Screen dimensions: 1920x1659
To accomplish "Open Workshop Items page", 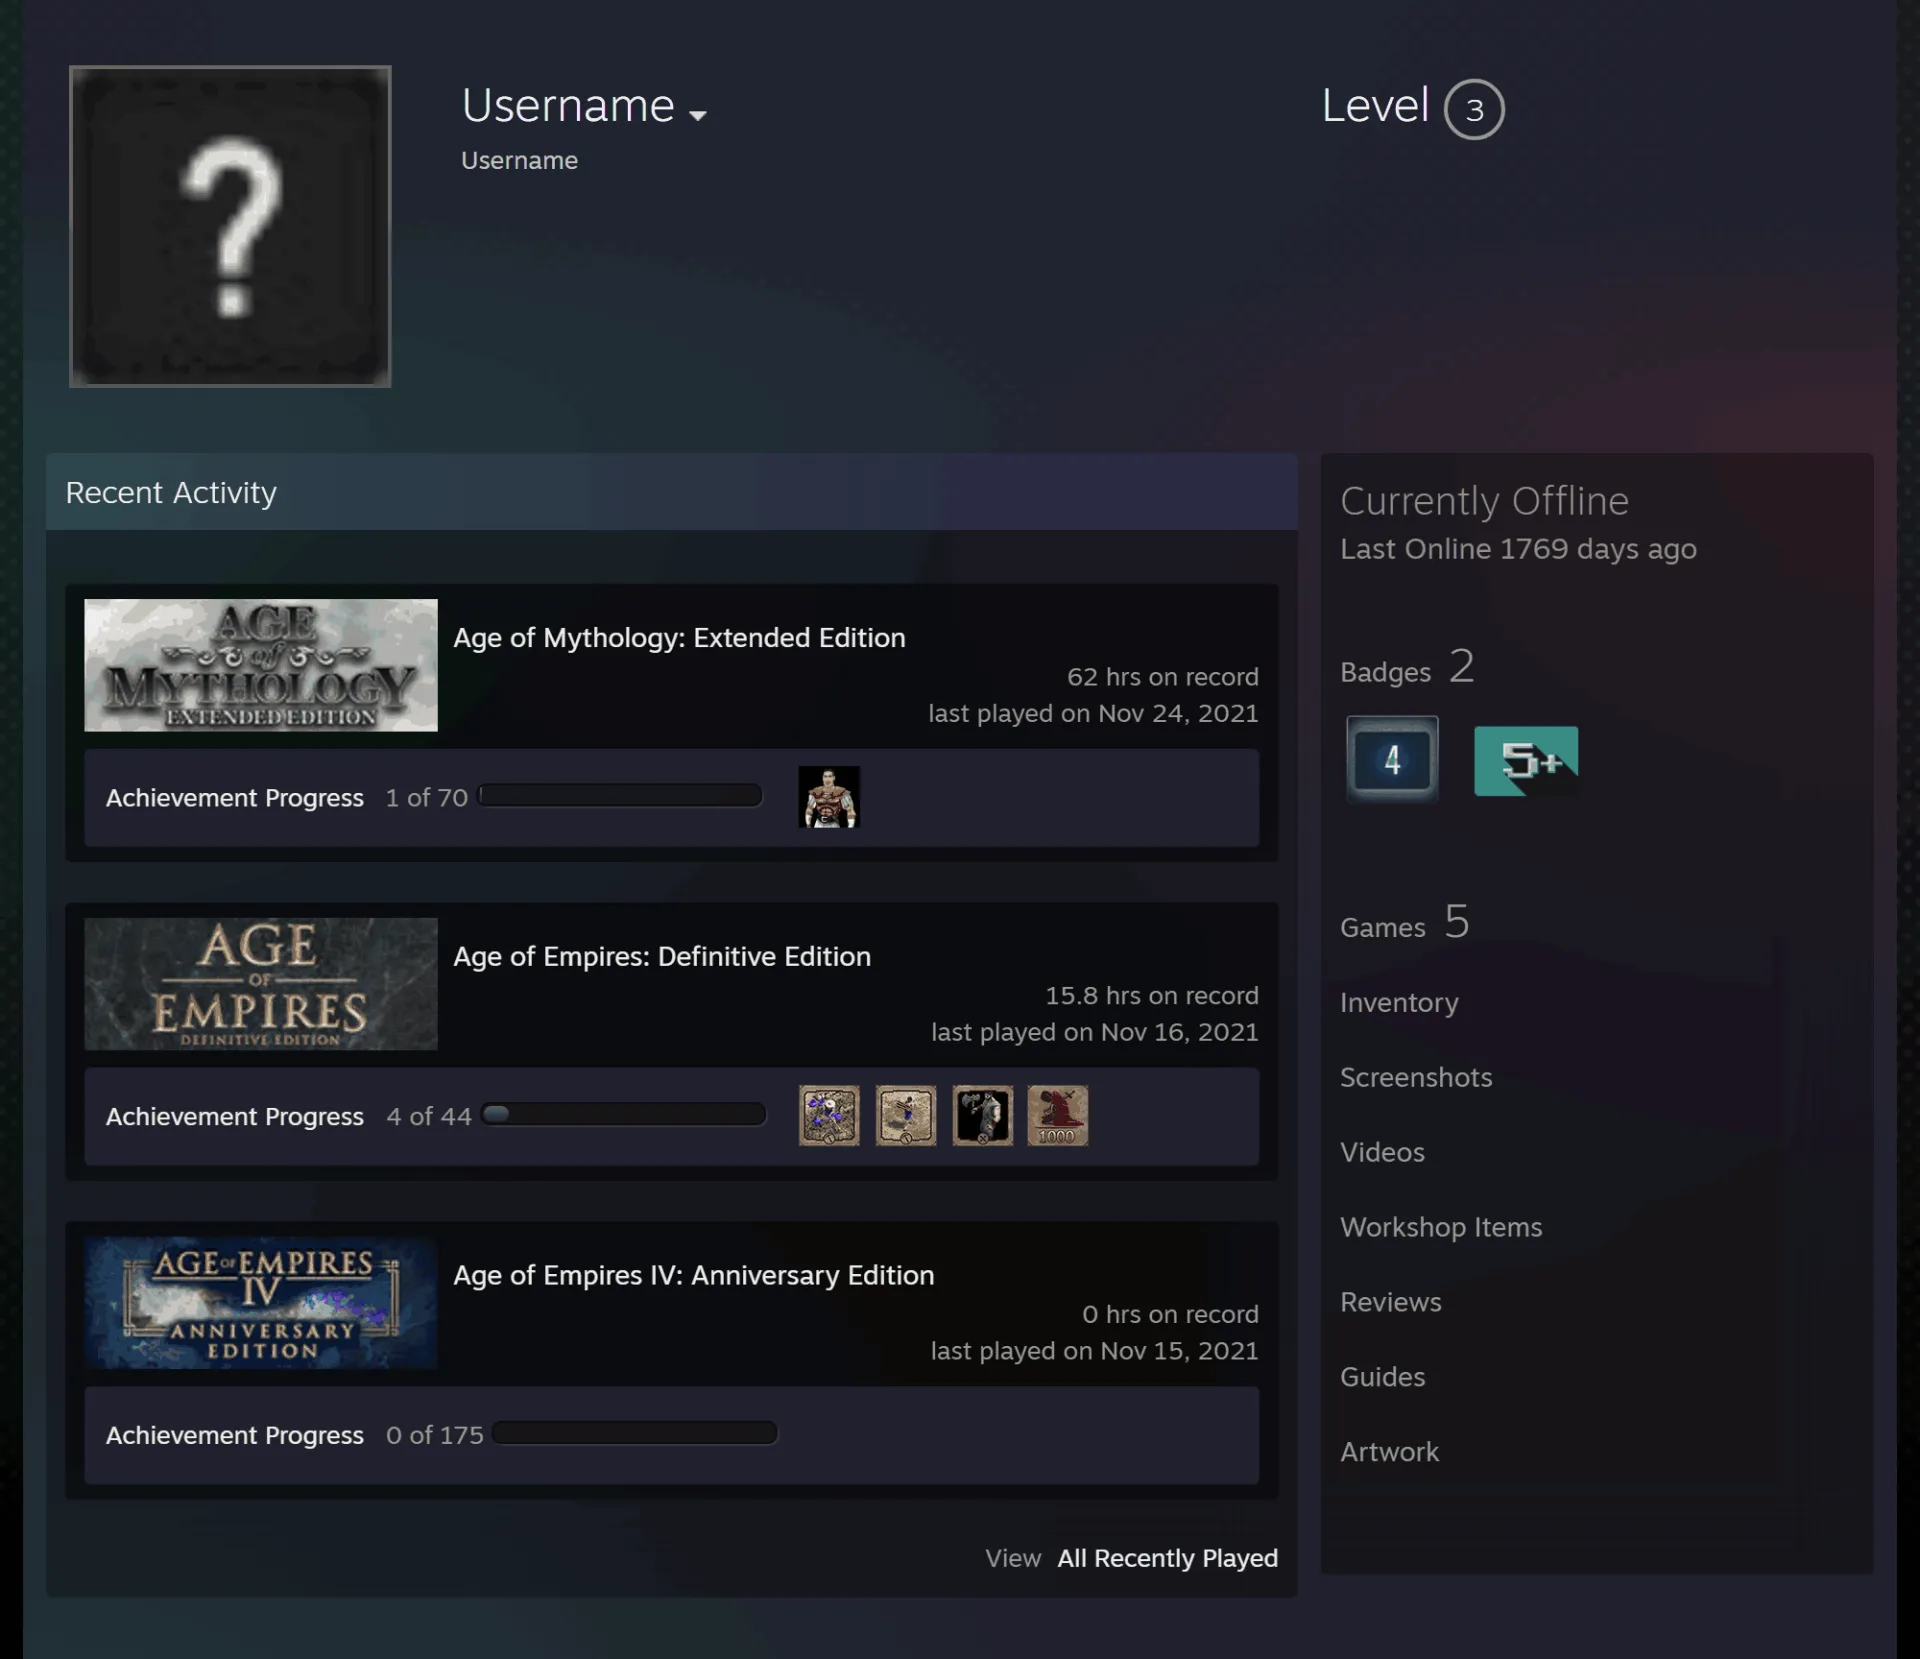I will (1441, 1228).
